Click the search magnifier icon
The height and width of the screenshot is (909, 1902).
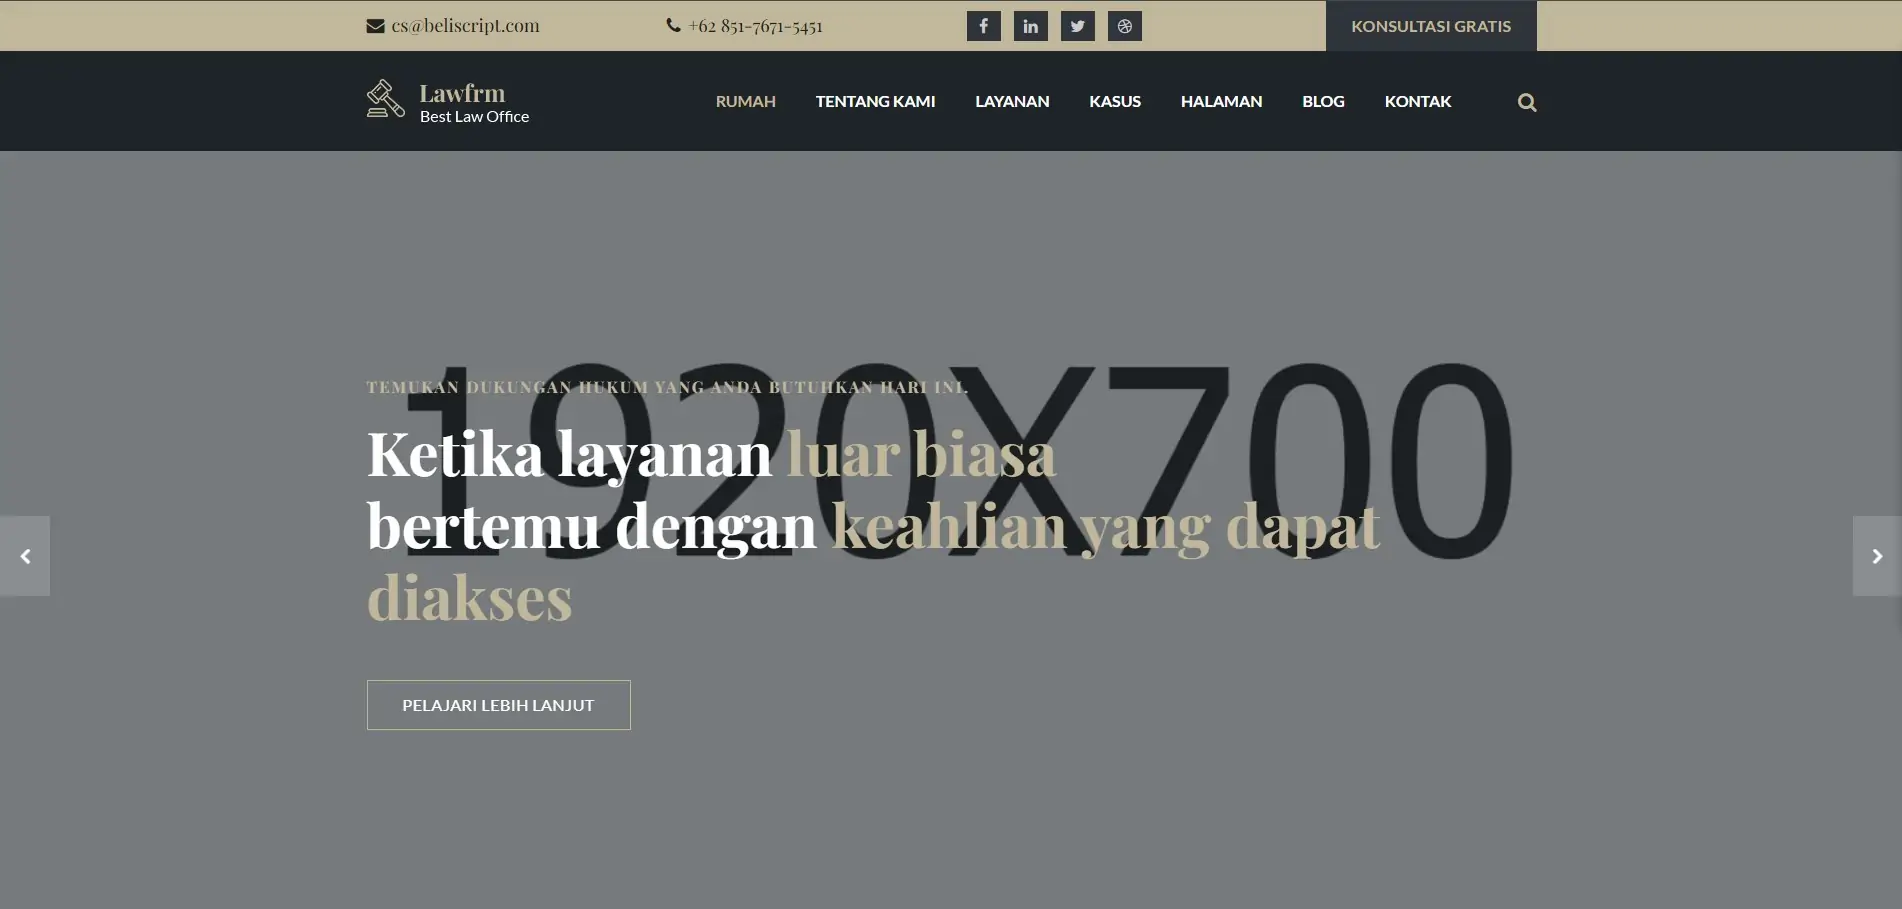pos(1526,102)
